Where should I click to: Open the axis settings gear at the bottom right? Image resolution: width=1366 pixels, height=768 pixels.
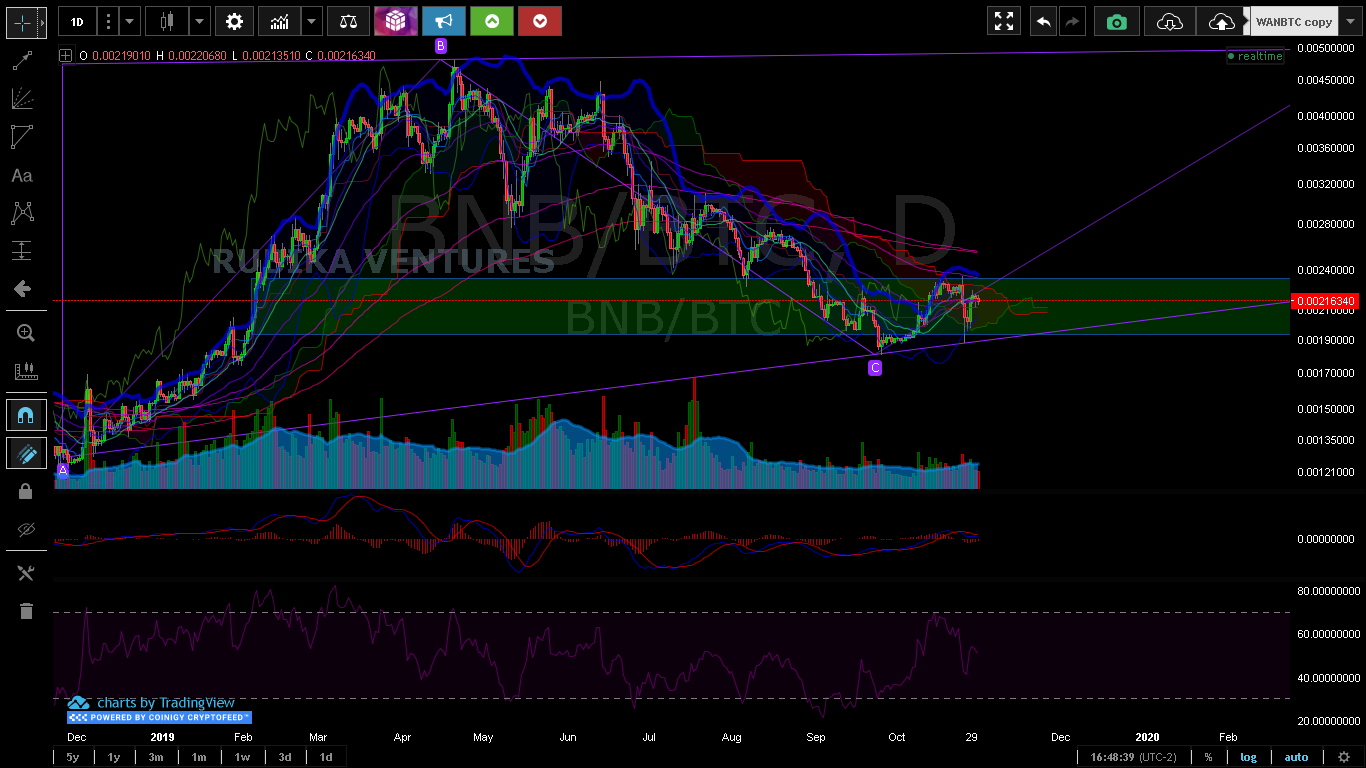pos(1343,757)
